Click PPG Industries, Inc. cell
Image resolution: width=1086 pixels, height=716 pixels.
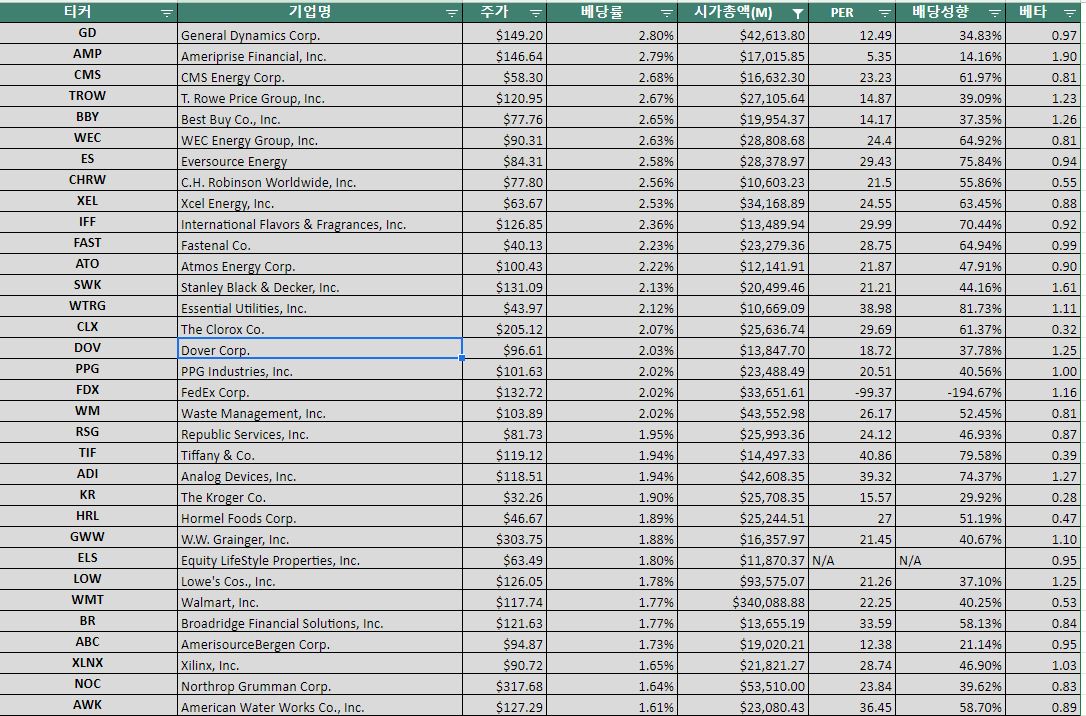pyautogui.click(x=320, y=369)
